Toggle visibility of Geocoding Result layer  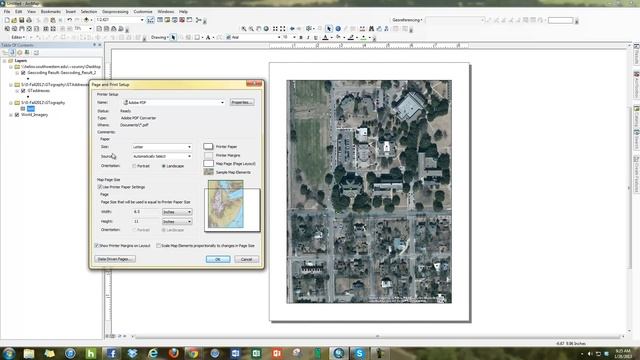click(x=23, y=73)
